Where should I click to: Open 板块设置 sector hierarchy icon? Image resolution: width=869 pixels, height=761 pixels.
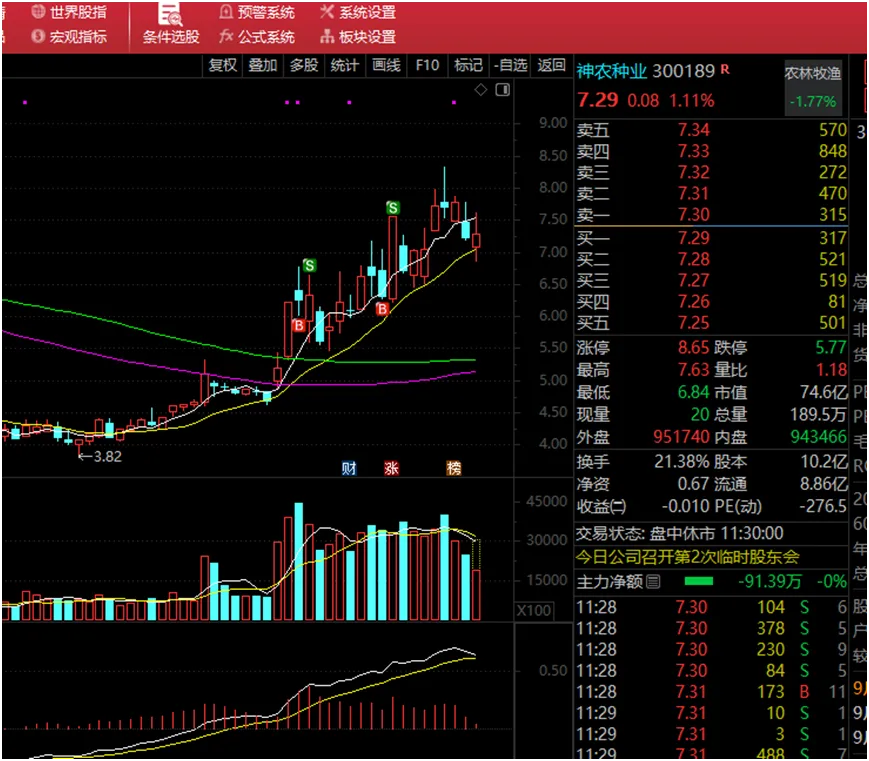327,37
